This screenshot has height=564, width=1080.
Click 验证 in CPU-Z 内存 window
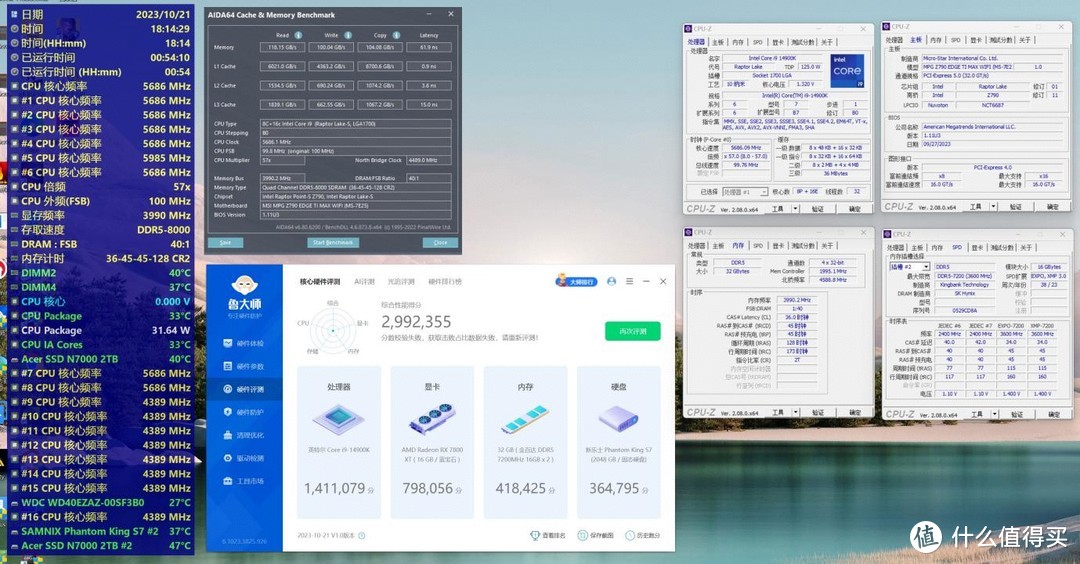tap(818, 412)
